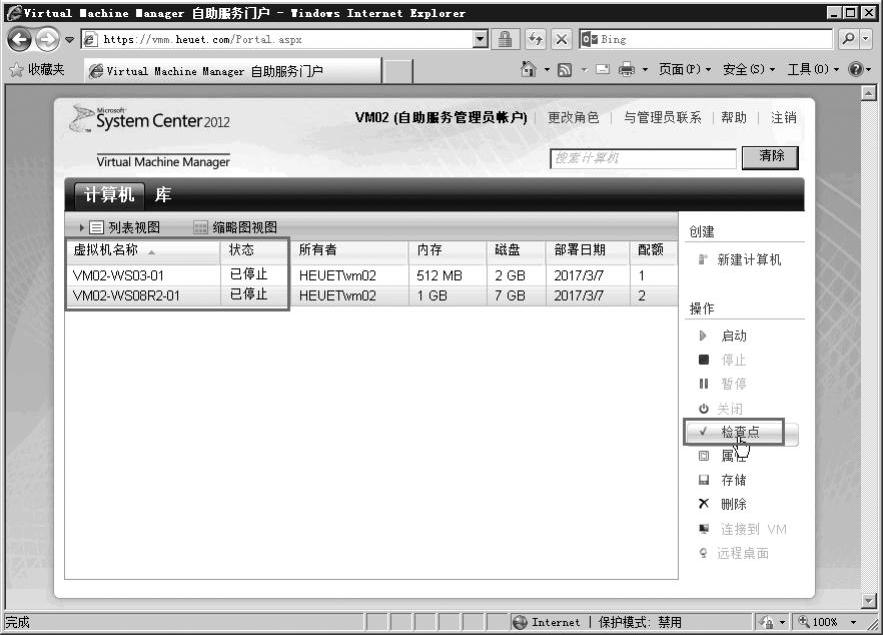Open the 页面(P) menu
This screenshot has height=635, width=883.
pyautogui.click(x=684, y=69)
